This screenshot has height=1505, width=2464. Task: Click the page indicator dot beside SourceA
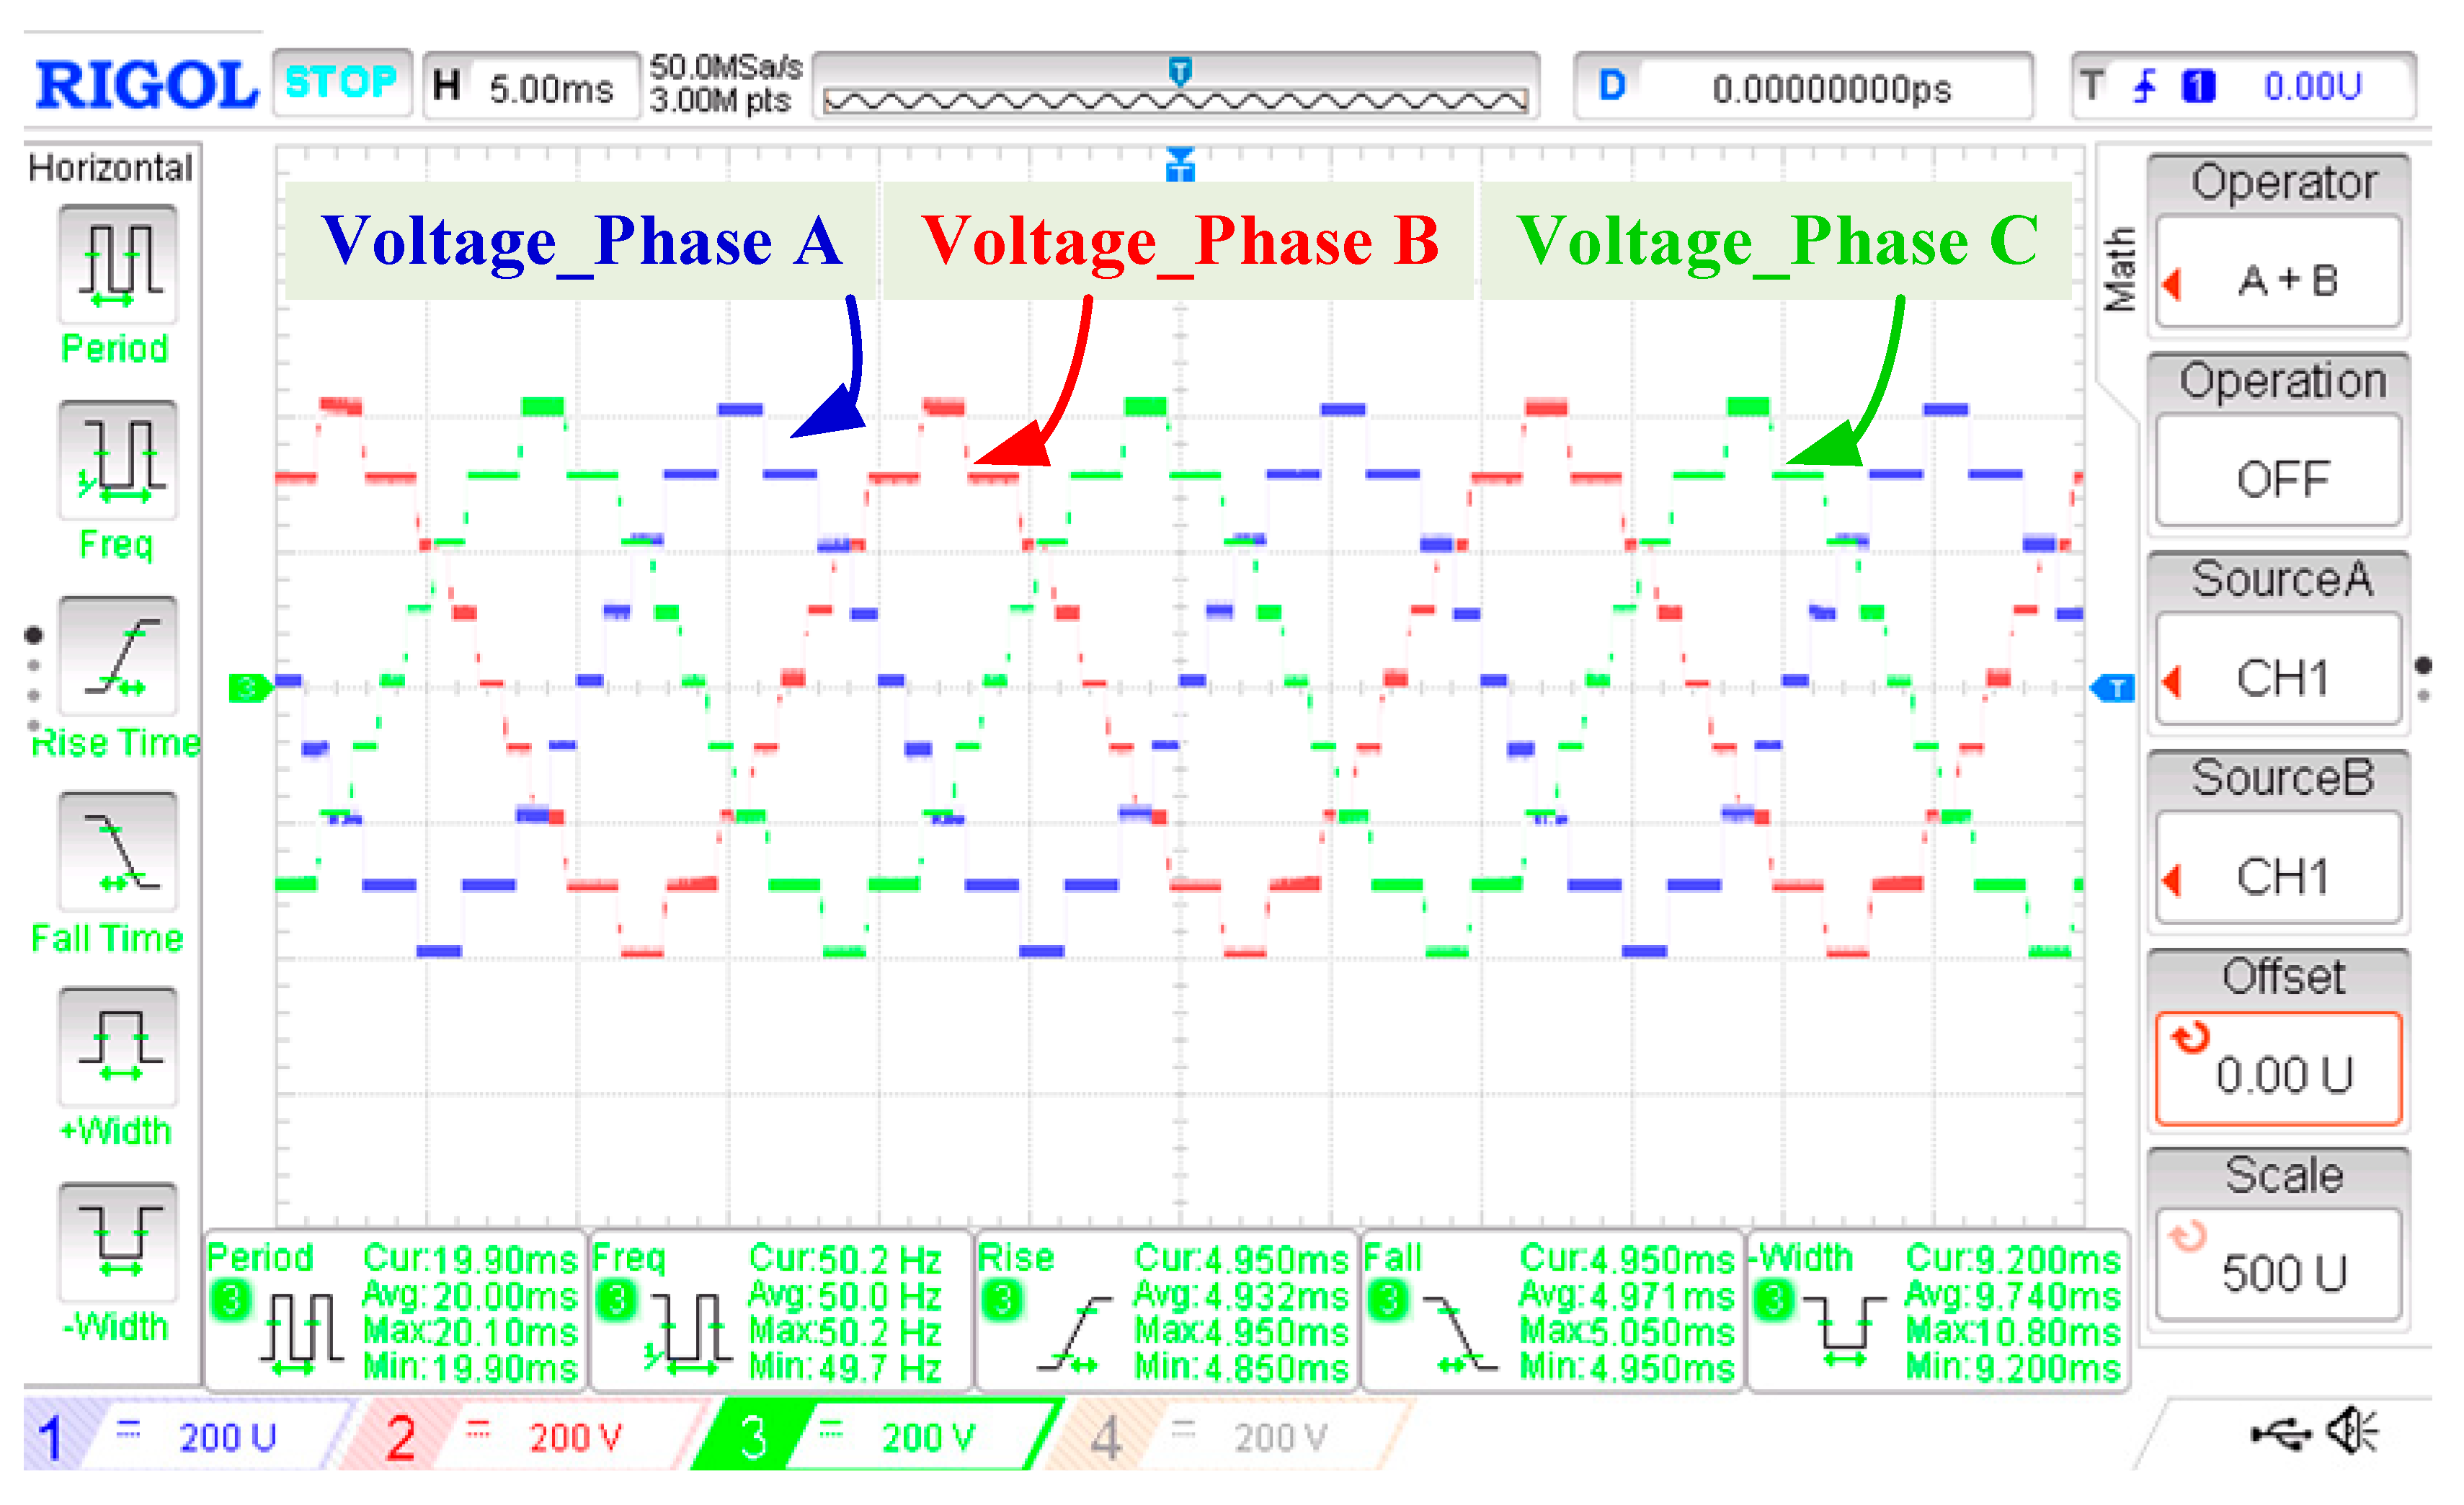[2423, 665]
